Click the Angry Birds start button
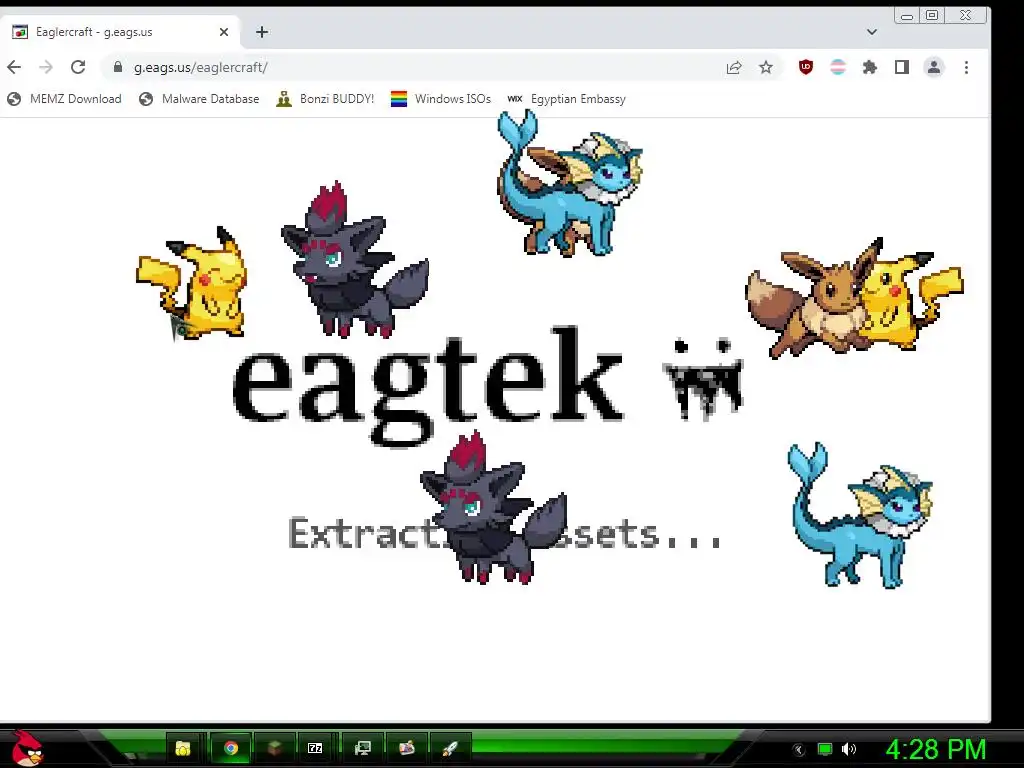 click(27, 748)
